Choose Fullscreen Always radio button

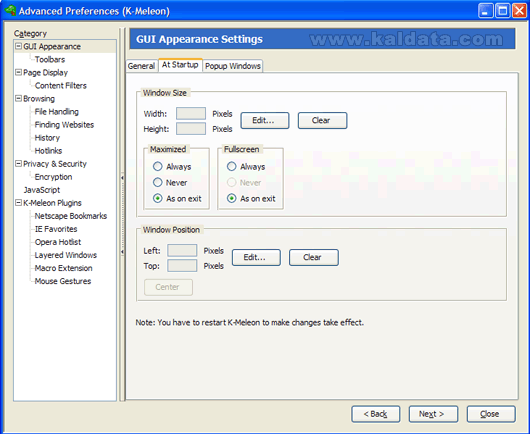coord(232,166)
